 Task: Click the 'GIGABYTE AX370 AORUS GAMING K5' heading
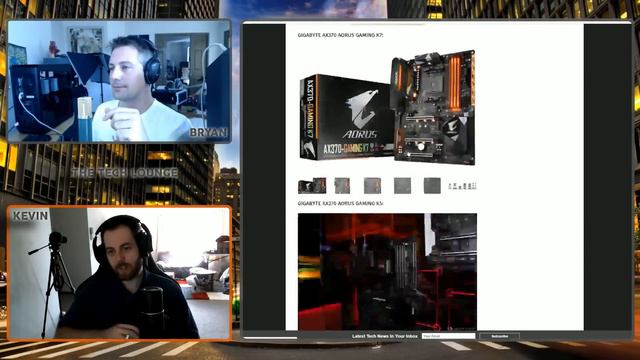pos(341,203)
